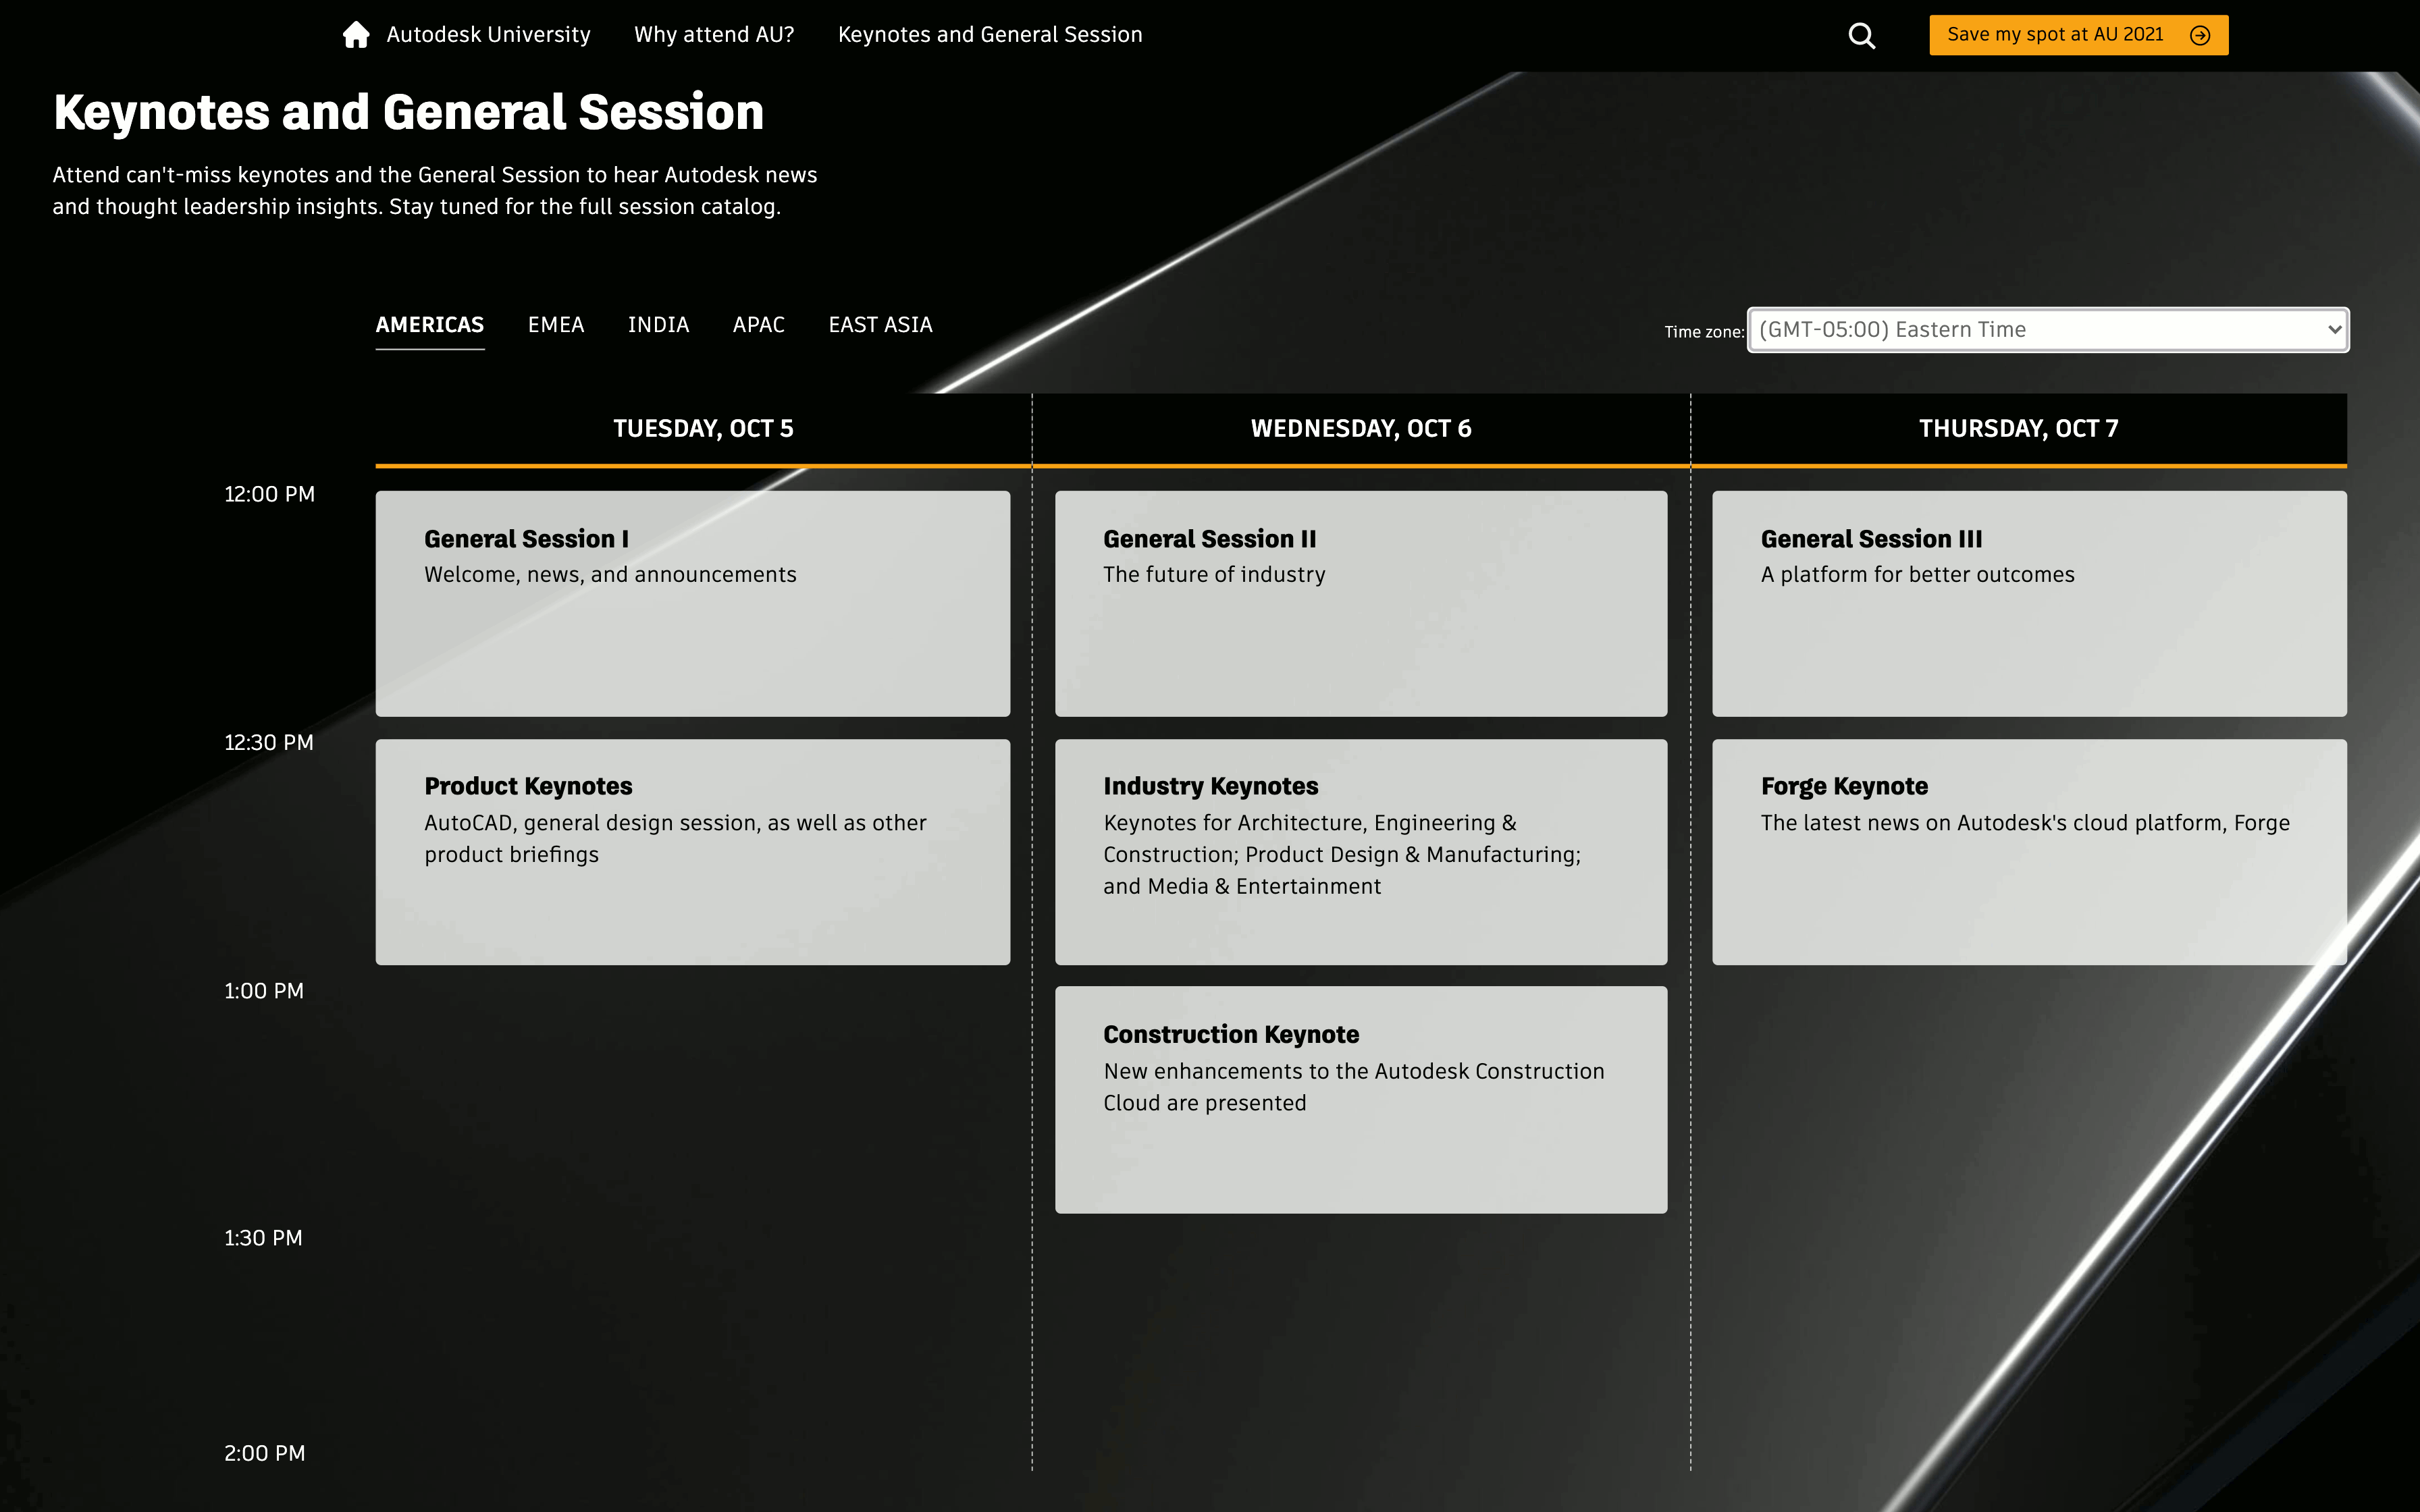Select the Industry Keynotes card
The width and height of the screenshot is (2420, 1512).
point(1360,851)
